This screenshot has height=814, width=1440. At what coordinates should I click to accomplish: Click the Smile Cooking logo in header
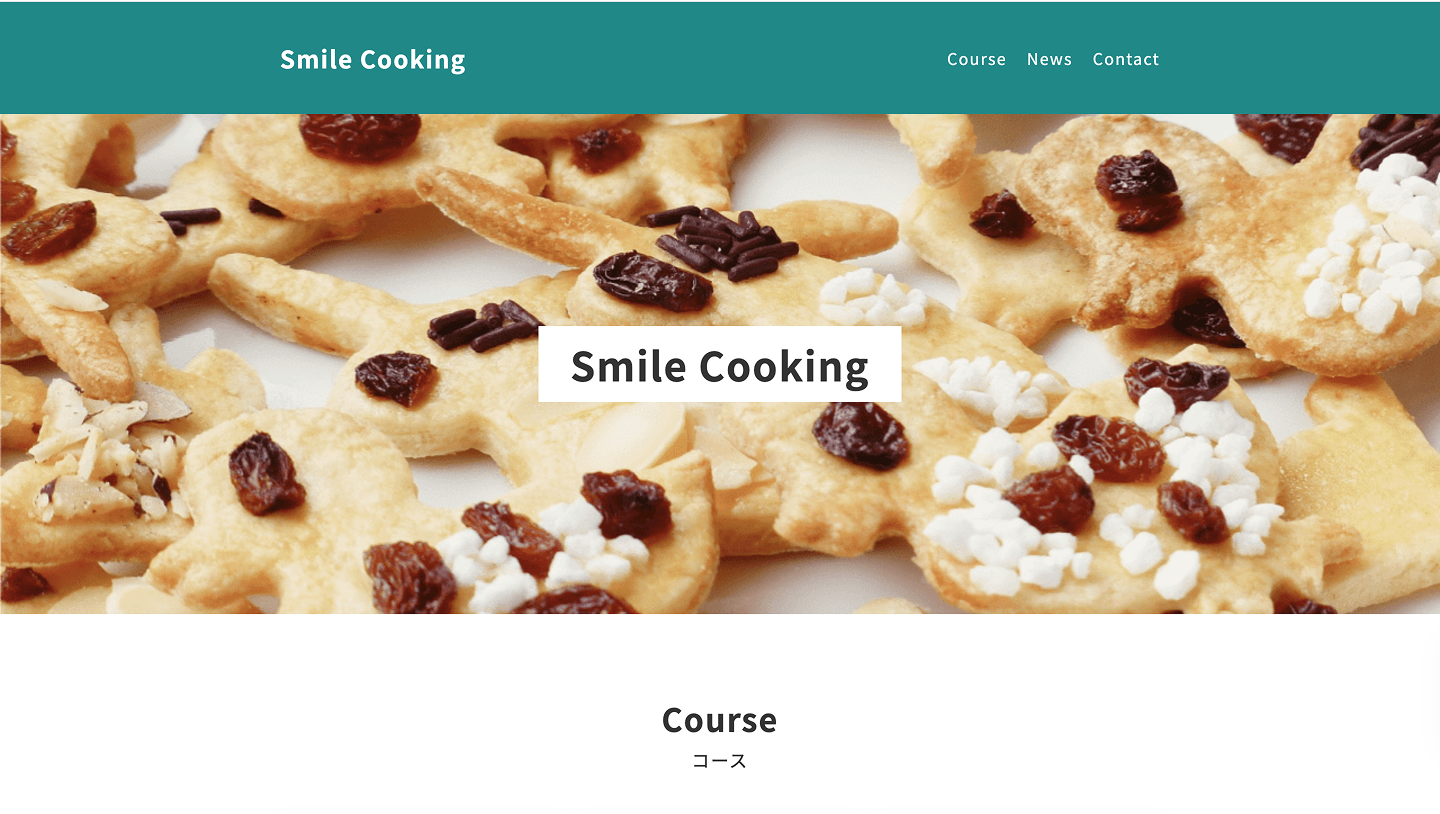(x=372, y=60)
